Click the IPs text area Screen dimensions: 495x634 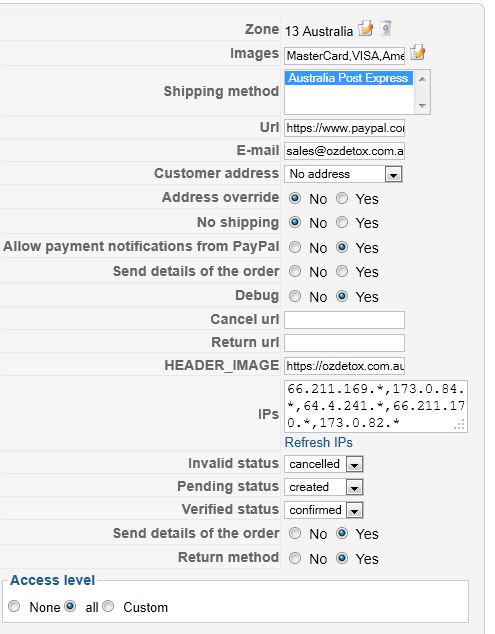376,406
